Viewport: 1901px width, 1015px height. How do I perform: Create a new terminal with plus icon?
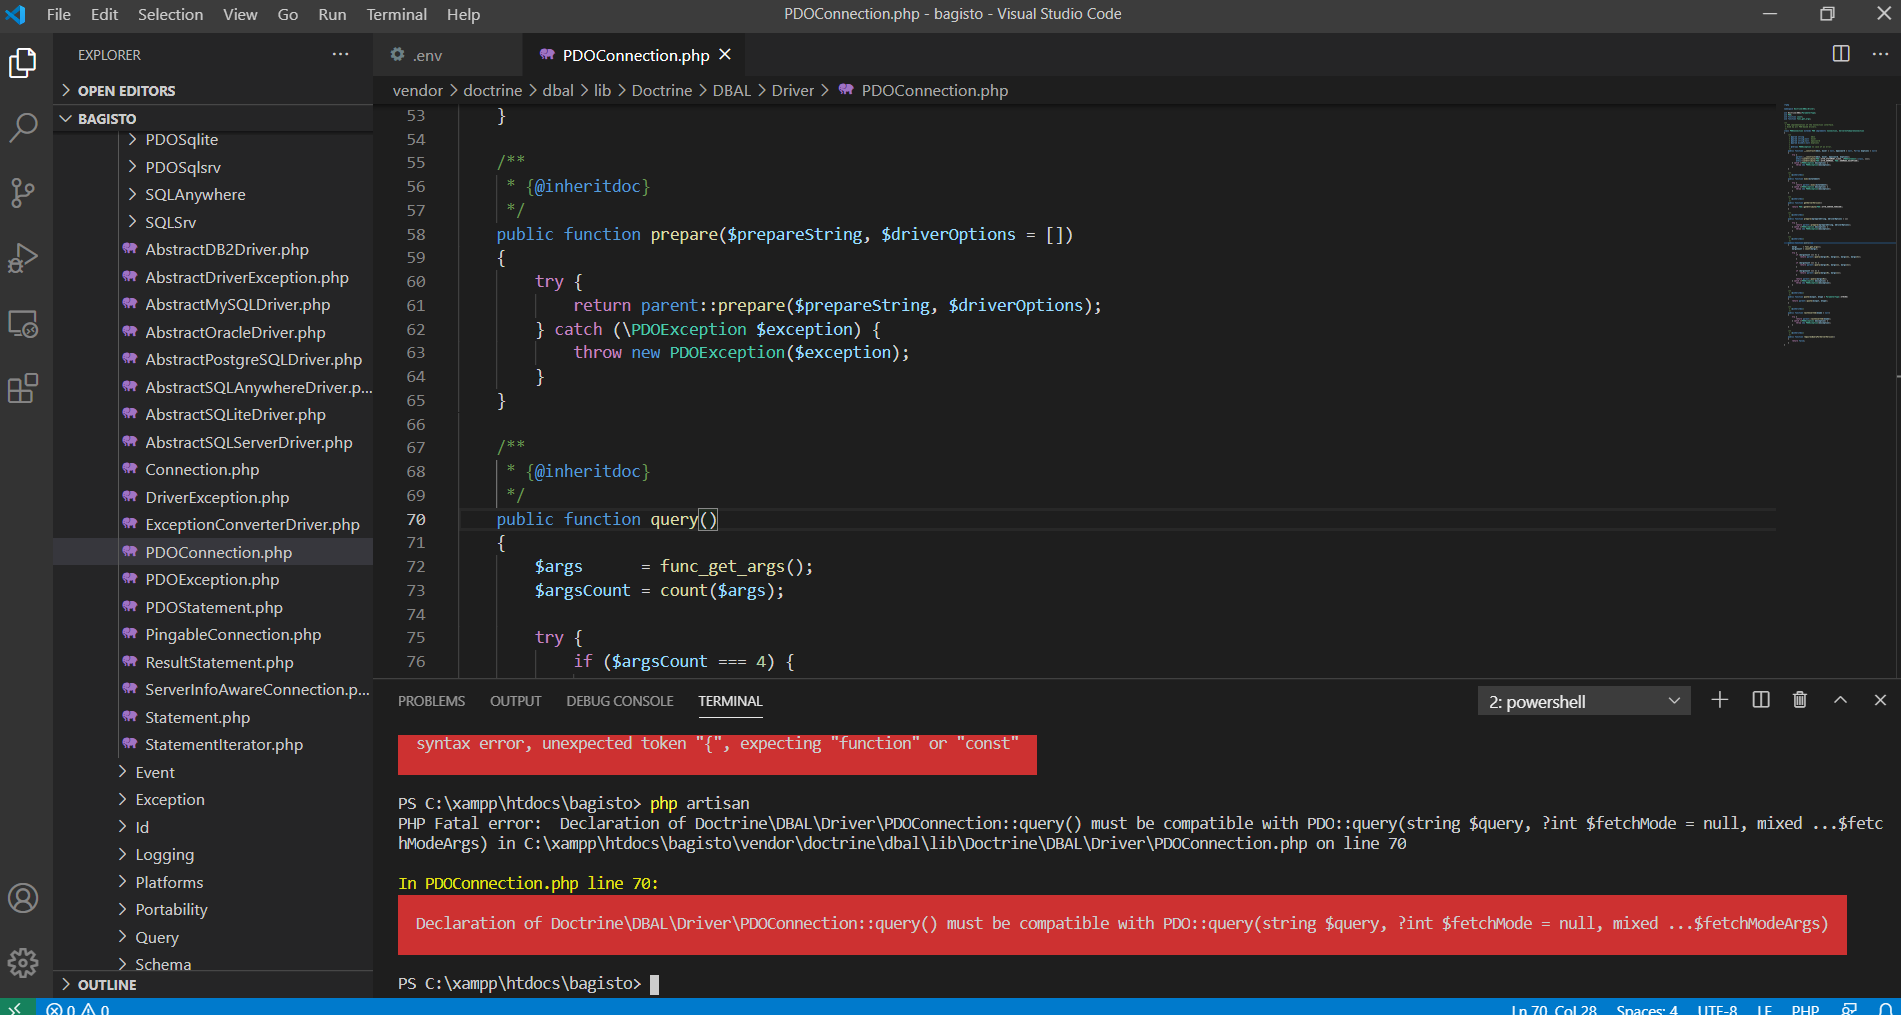click(1720, 700)
